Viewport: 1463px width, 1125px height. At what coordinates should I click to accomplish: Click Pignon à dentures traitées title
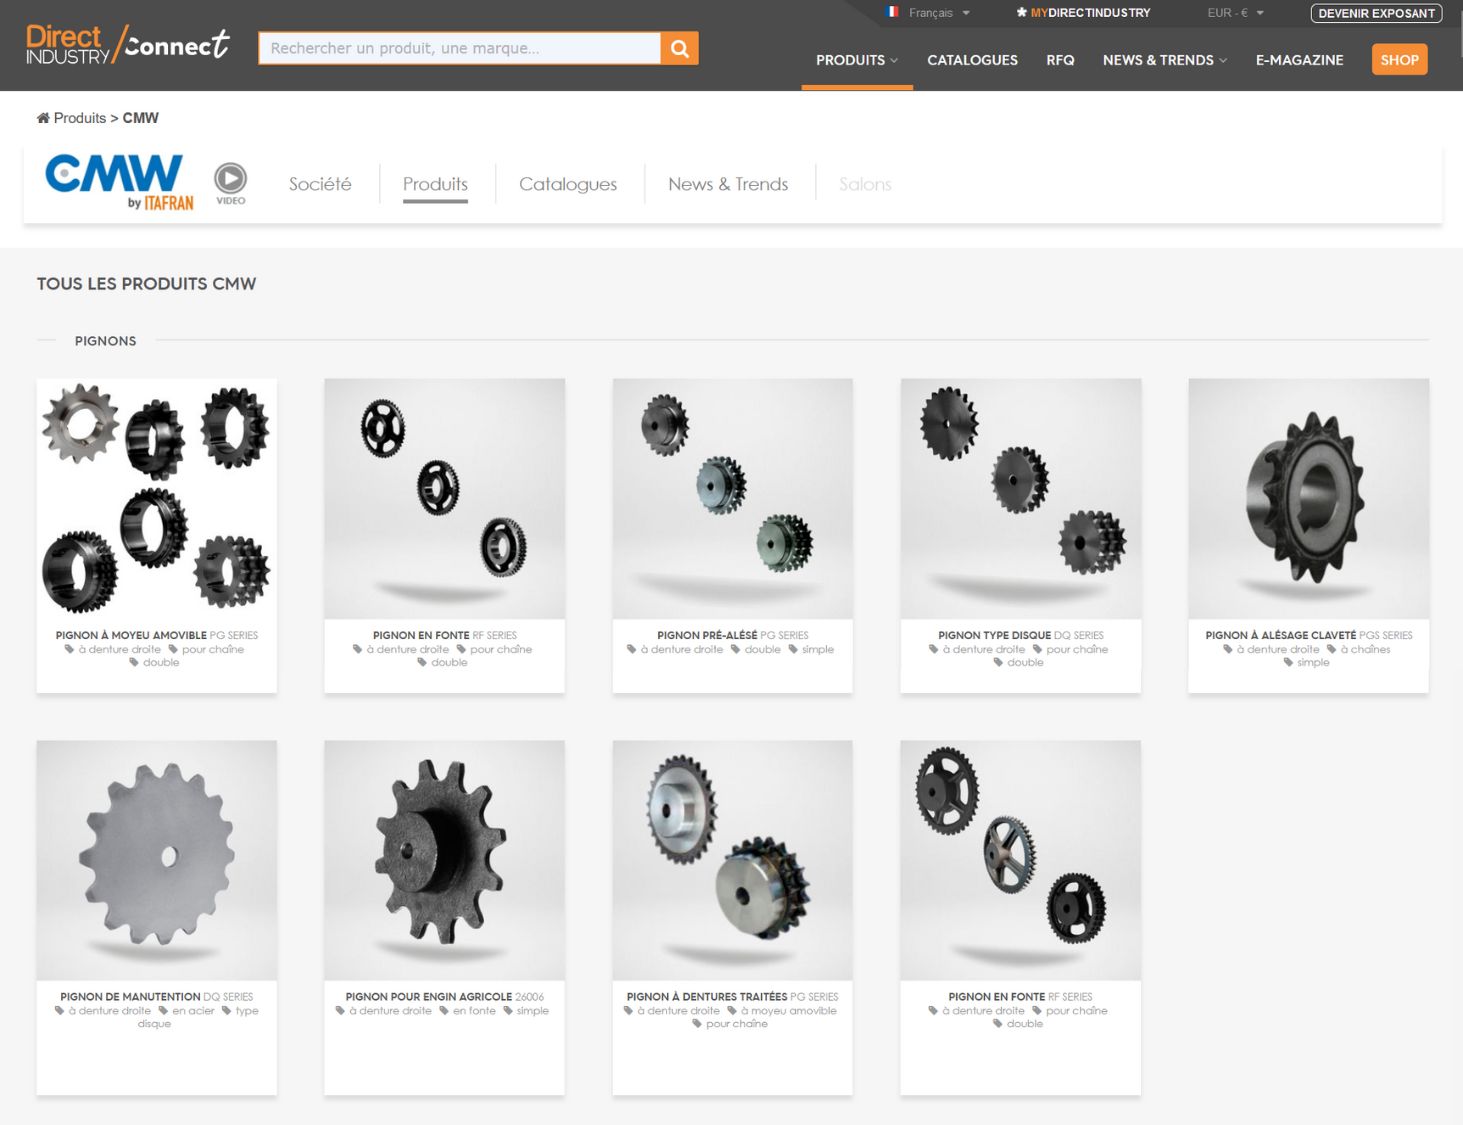707,997
